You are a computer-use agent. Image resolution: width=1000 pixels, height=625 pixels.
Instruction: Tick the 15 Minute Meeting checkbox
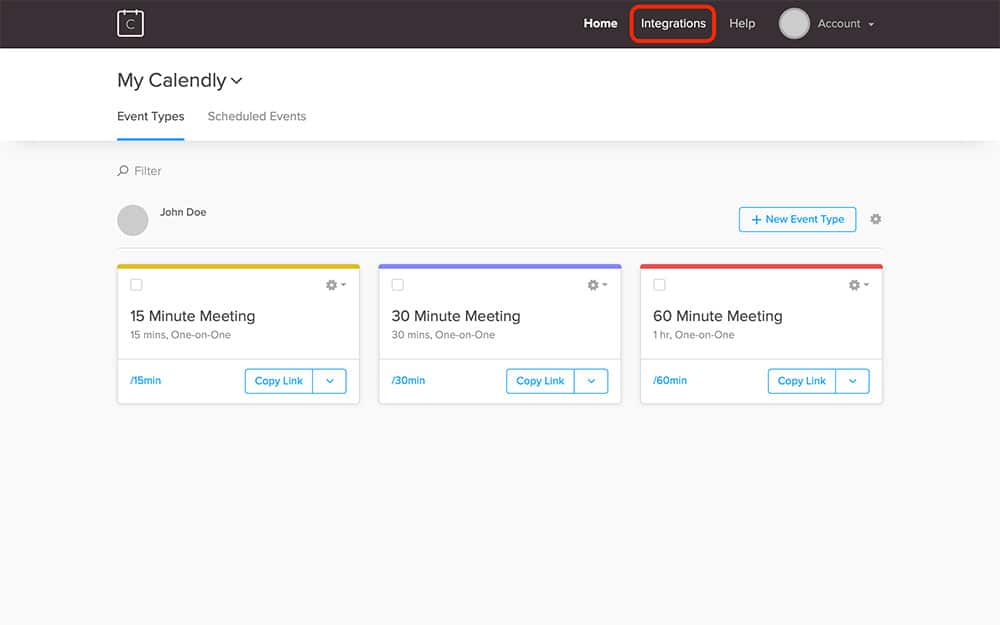[x=137, y=285]
